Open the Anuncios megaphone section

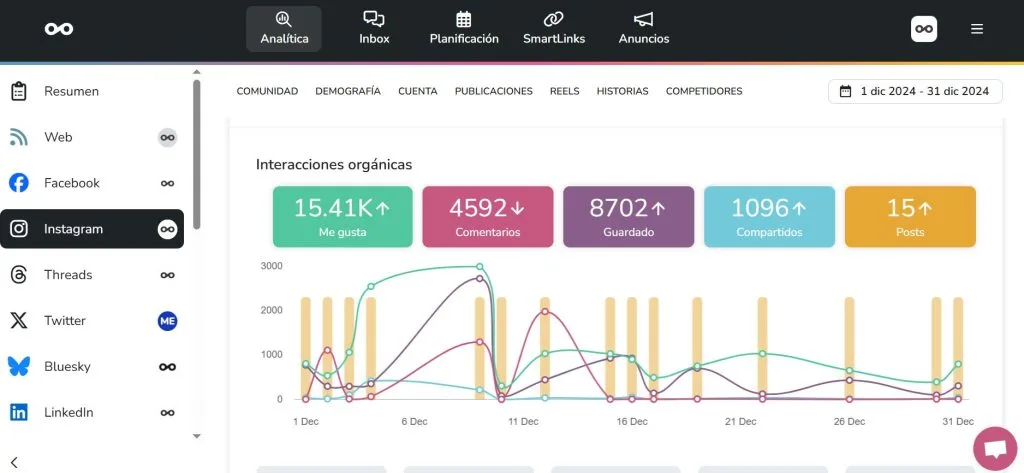pyautogui.click(x=644, y=28)
